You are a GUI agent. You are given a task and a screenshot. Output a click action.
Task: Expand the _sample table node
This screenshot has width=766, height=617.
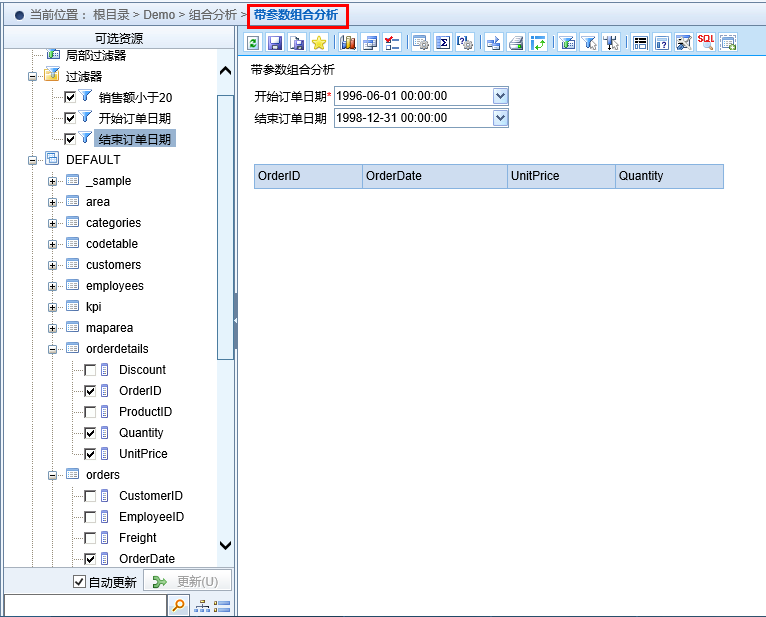point(52,182)
